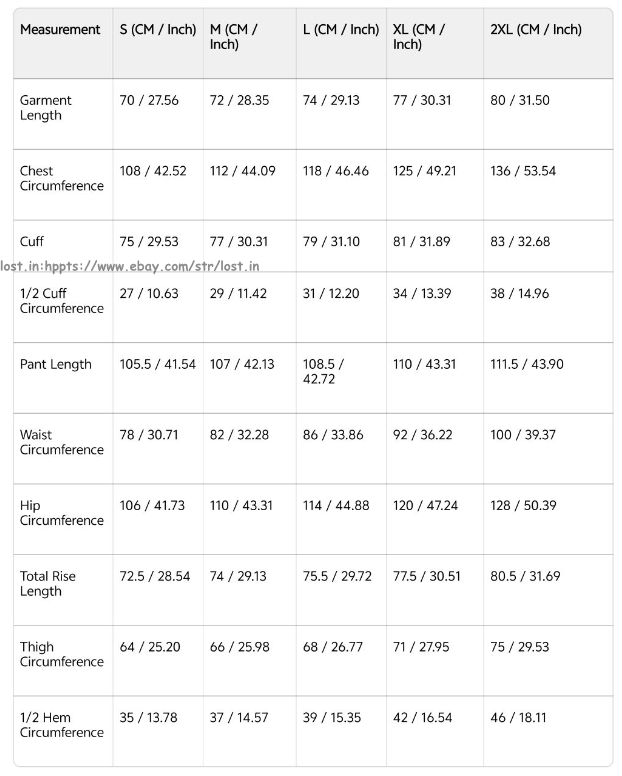This screenshot has width=622, height=776.
Task: Click the "1/2 Hem Circumference" row label
Action: (62, 725)
